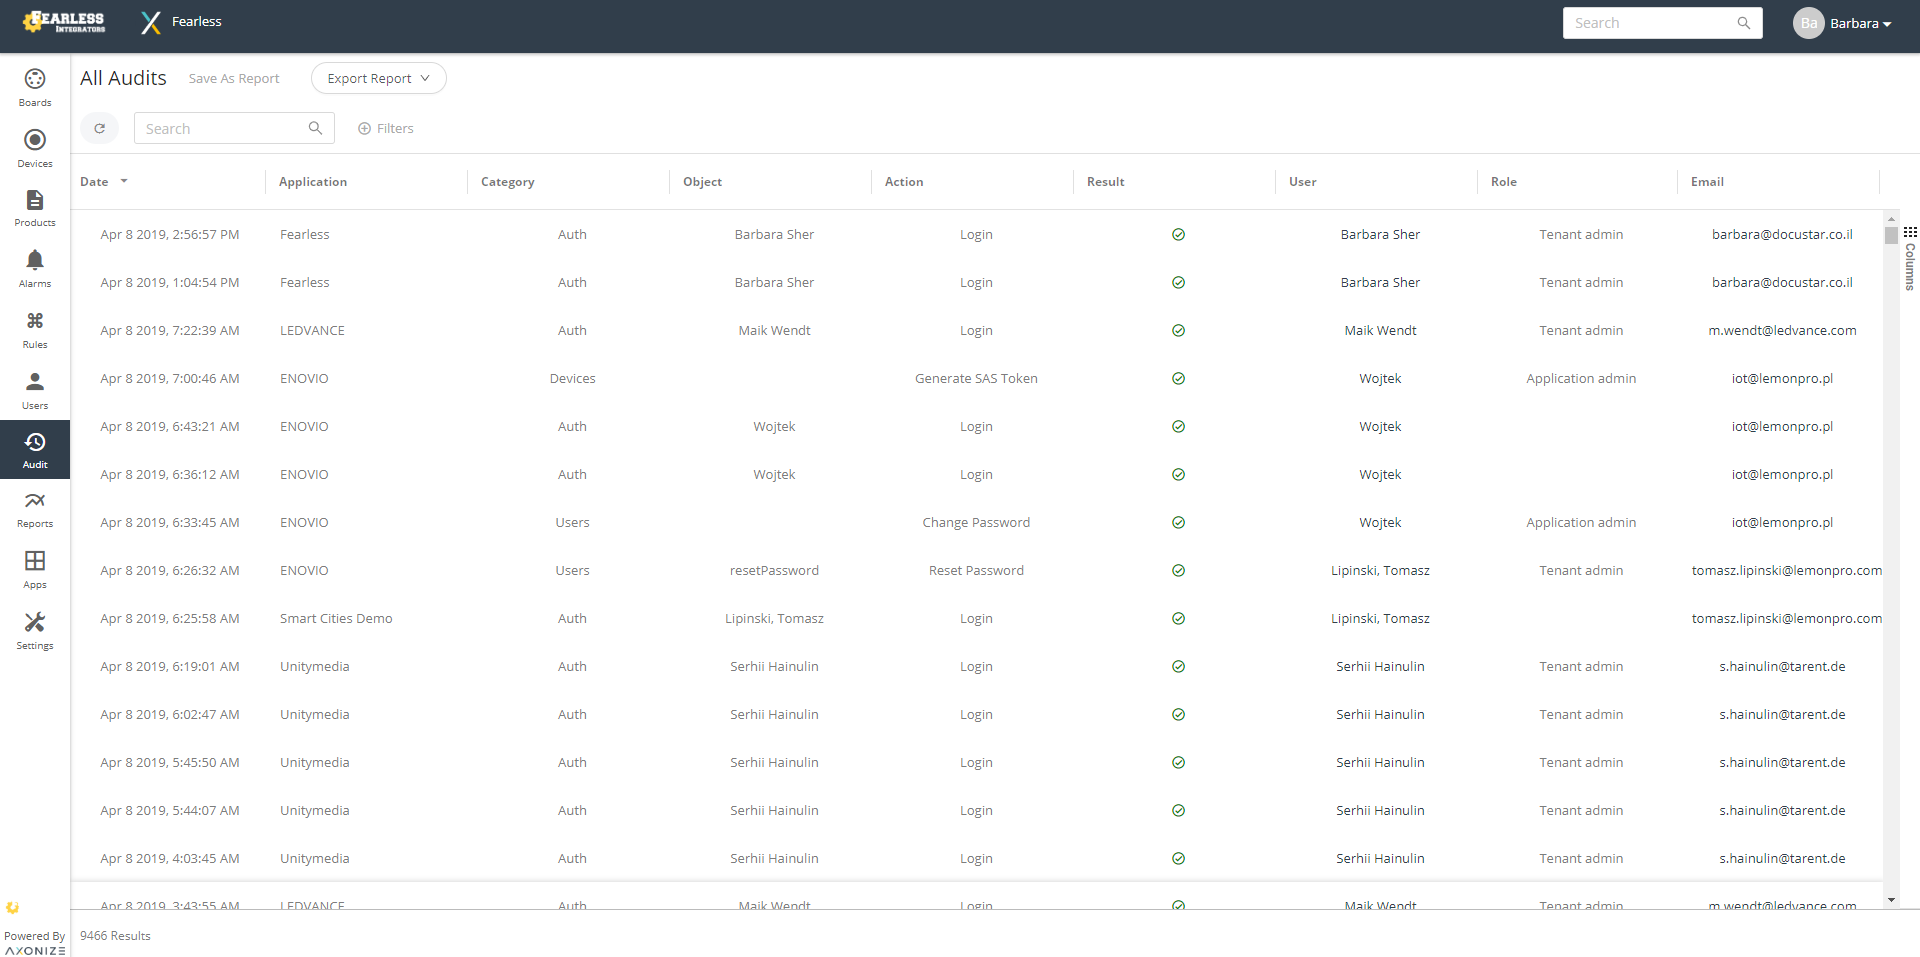Open the Settings panel

pos(35,630)
